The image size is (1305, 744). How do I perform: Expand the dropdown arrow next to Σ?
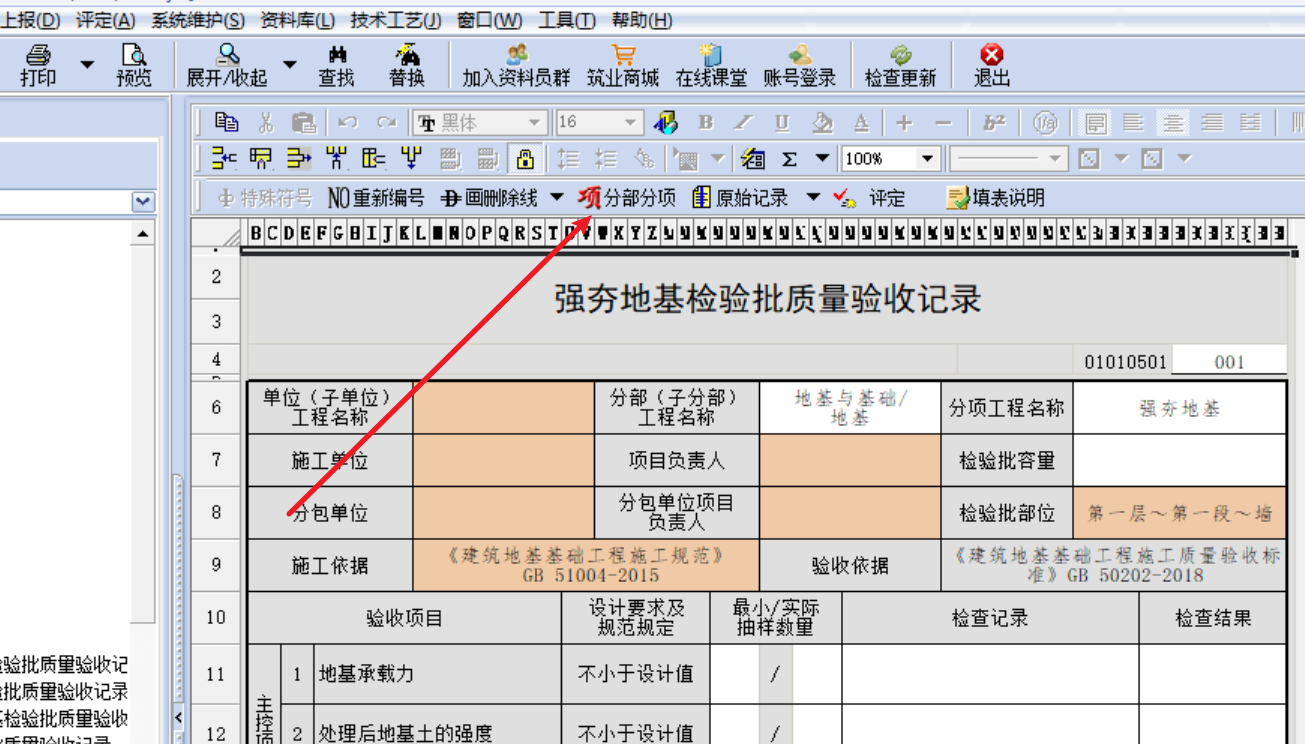point(822,159)
